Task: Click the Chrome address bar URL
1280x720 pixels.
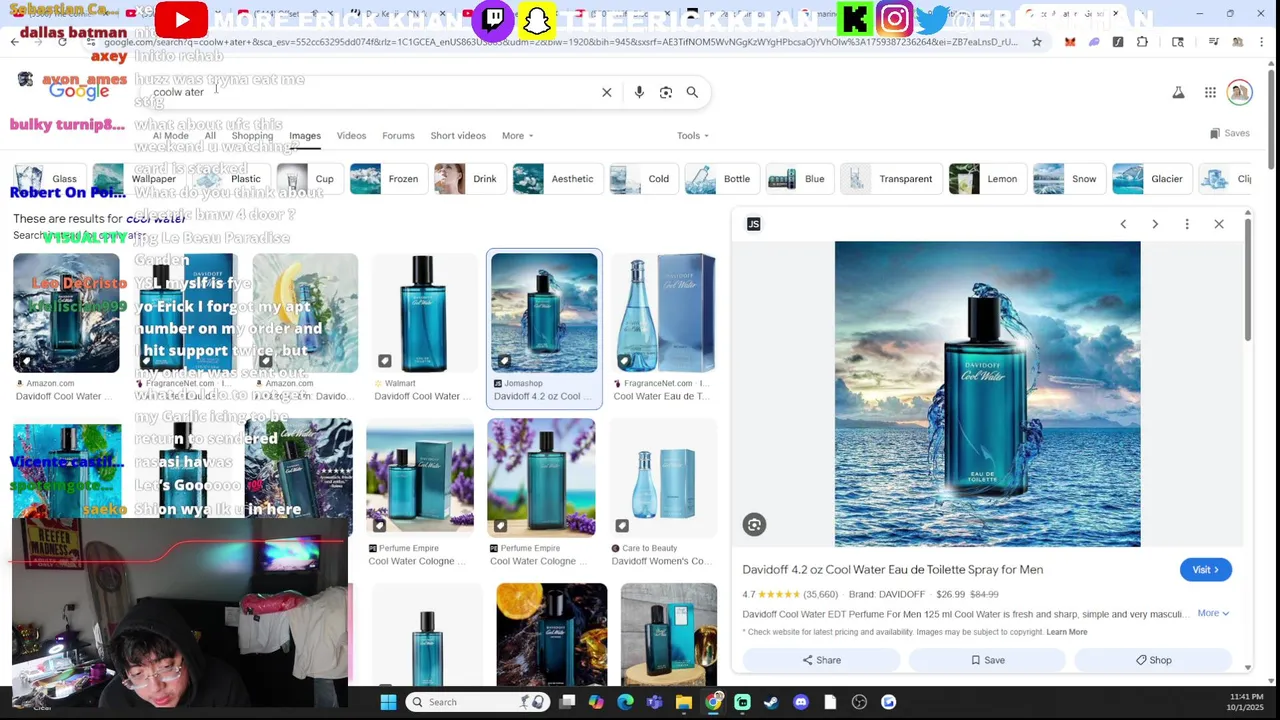Action: coord(560,42)
